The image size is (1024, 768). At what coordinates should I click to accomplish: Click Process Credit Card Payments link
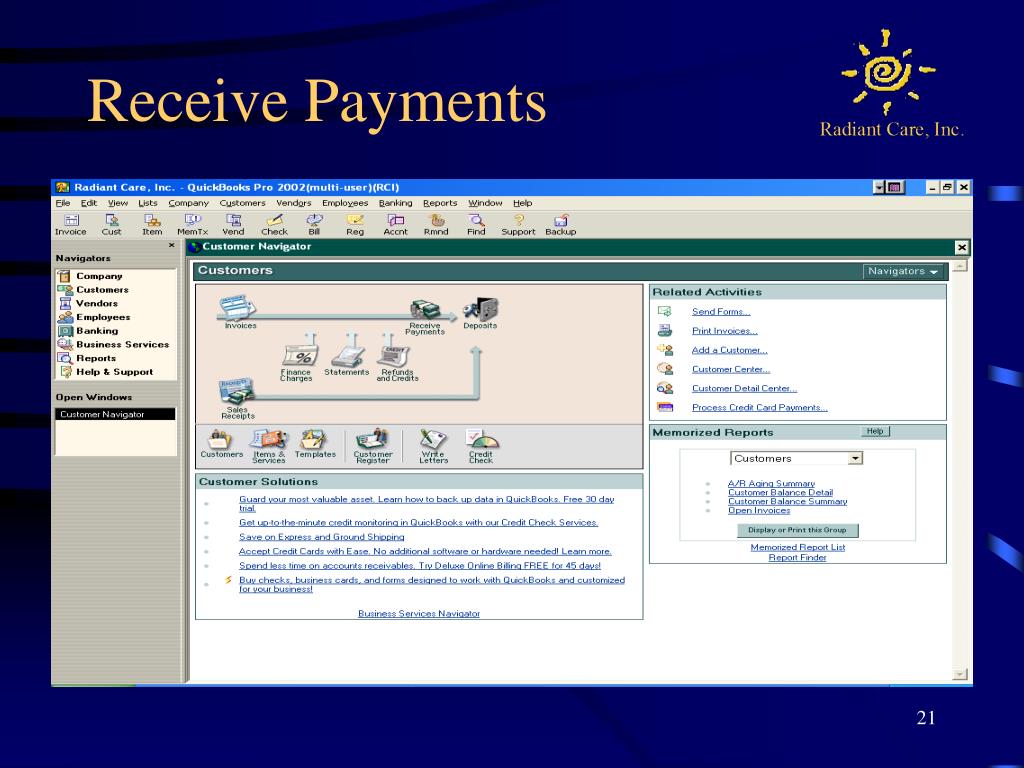[x=760, y=408]
